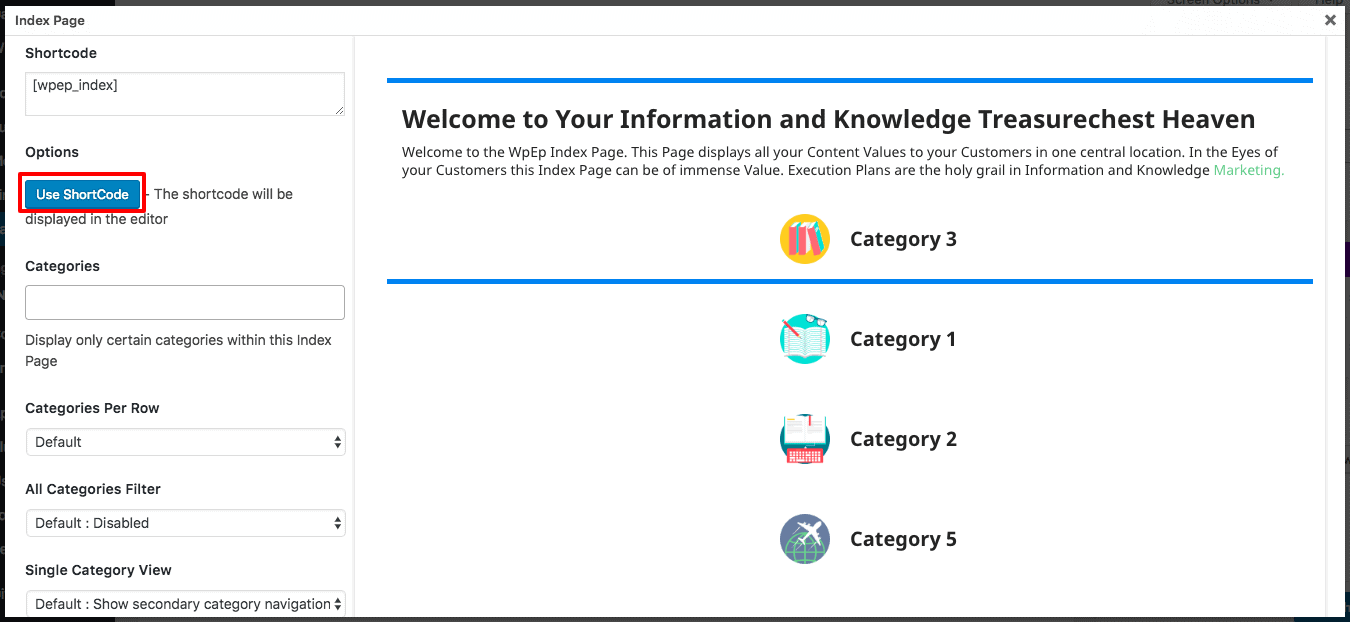Image resolution: width=1350 pixels, height=622 pixels.
Task: Expand the Categories Per Row dropdown
Action: (x=185, y=442)
